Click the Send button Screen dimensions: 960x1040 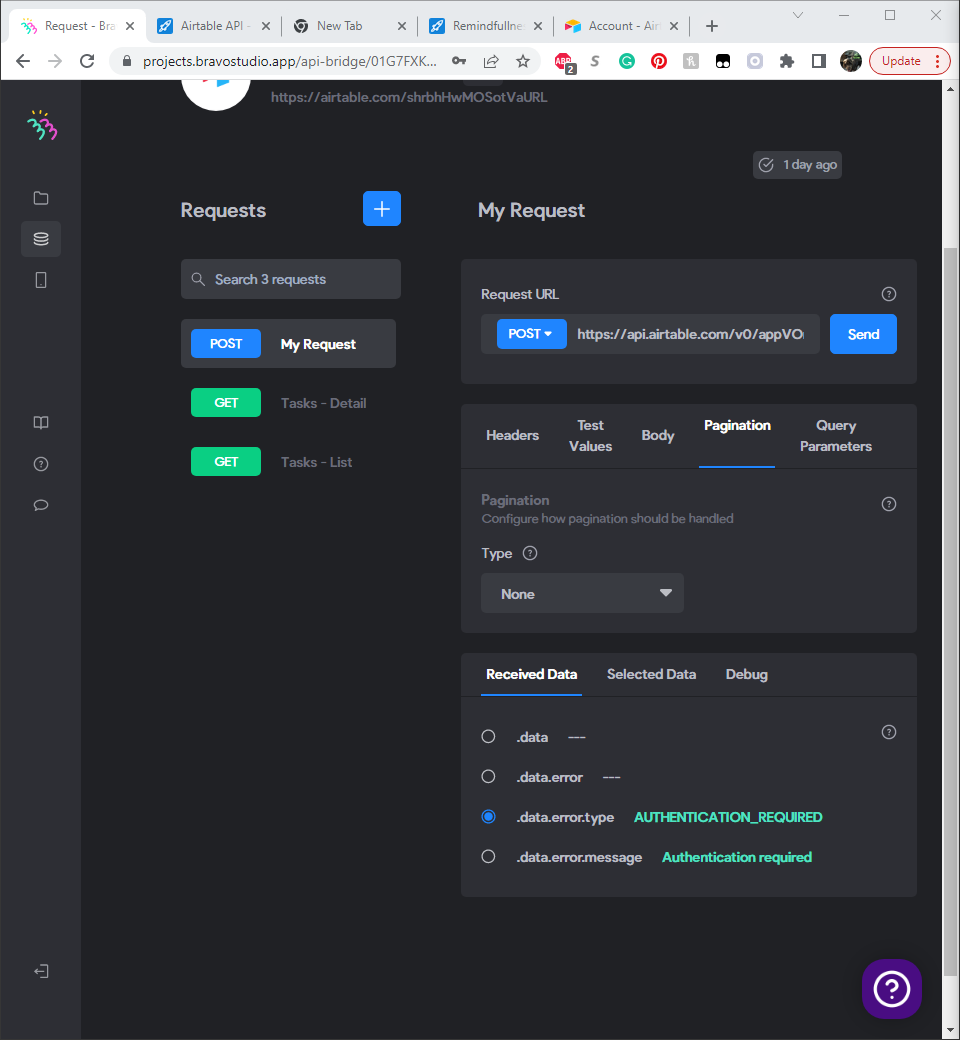tap(863, 334)
